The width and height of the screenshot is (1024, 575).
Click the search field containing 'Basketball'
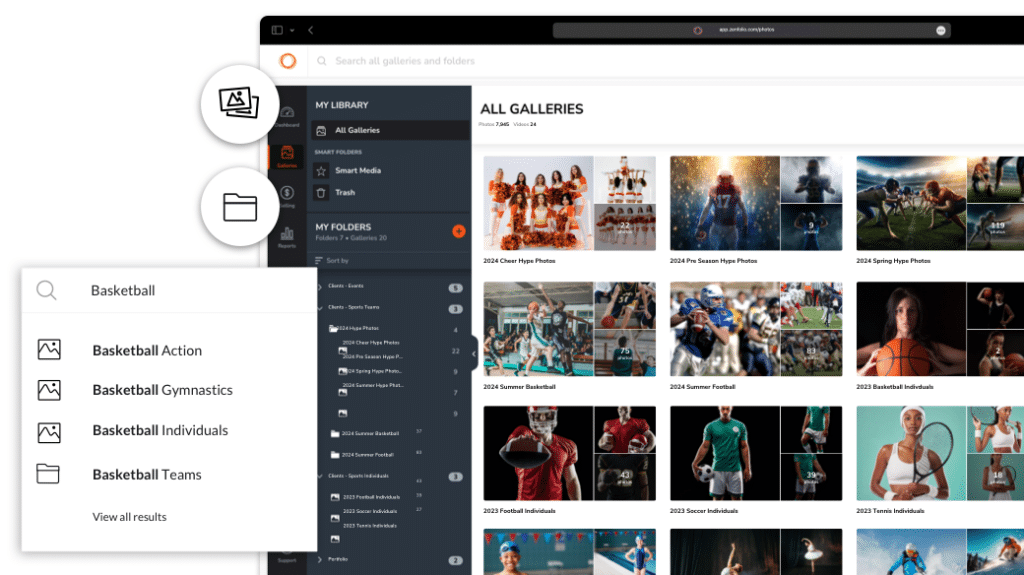(x=169, y=290)
